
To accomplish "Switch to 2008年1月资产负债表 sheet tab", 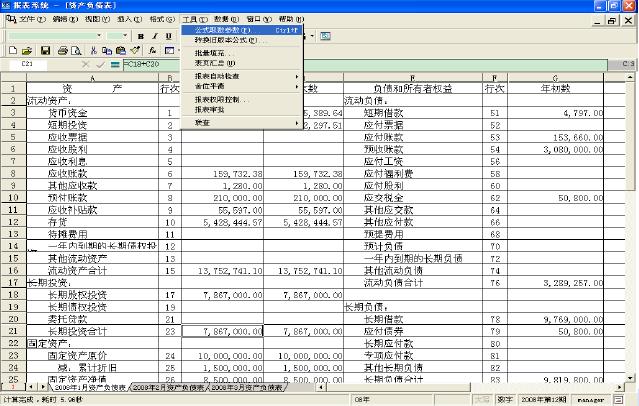I will pos(90,387).
